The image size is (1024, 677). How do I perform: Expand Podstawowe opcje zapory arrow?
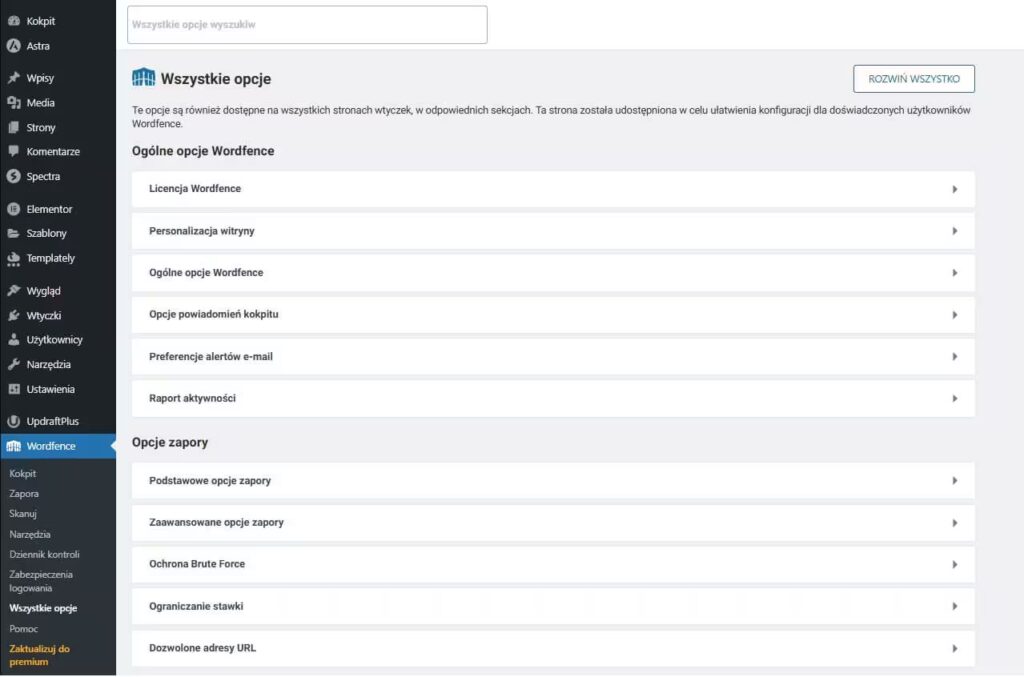(x=955, y=480)
